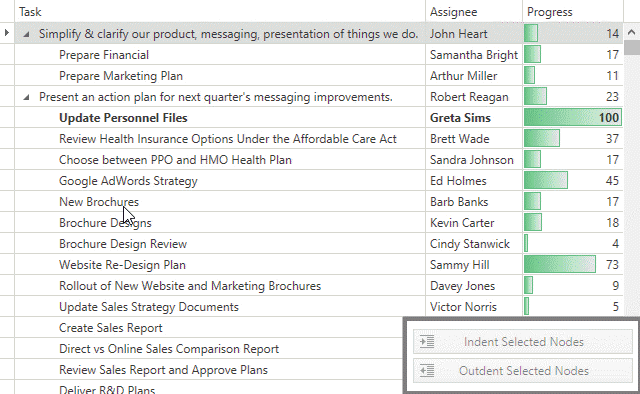
Task: Click the Brochure Design Review task
Action: [x=123, y=244]
